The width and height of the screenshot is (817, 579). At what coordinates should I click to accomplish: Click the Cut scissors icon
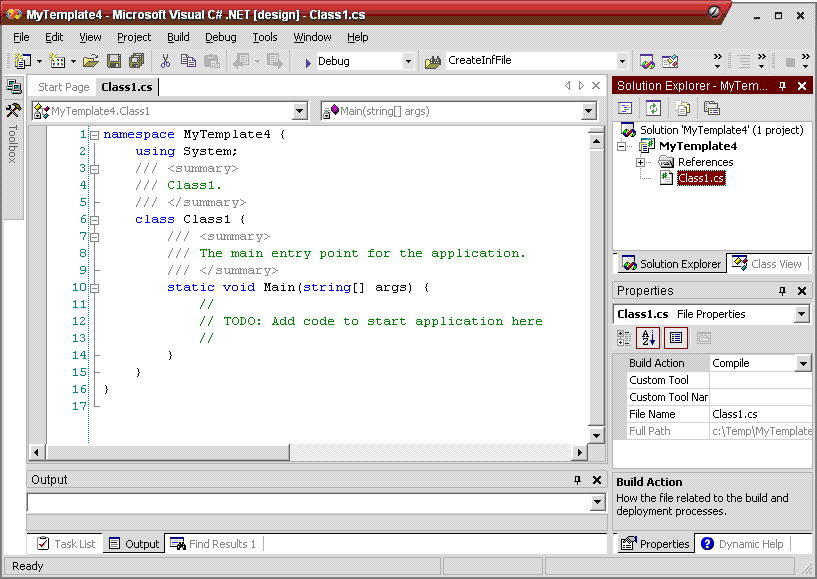tap(165, 61)
